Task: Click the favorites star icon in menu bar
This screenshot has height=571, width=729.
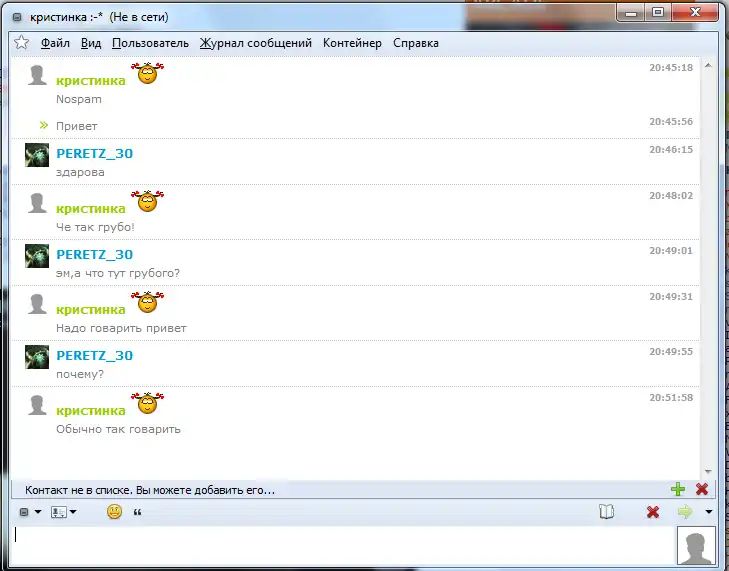Action: (21, 43)
